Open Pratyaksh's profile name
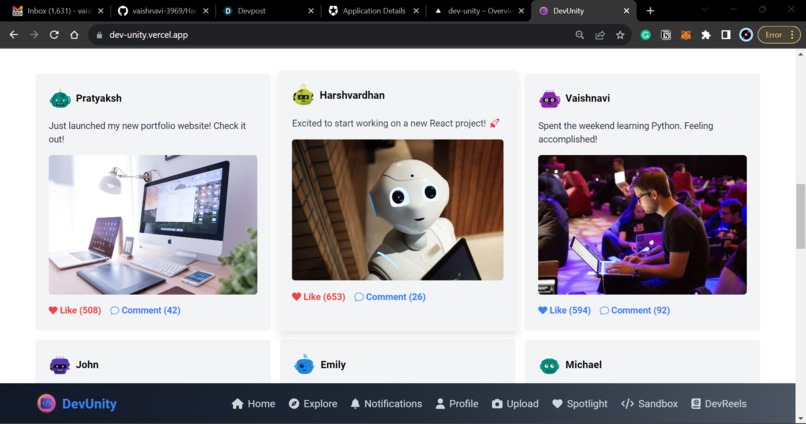806x424 pixels. (x=99, y=98)
